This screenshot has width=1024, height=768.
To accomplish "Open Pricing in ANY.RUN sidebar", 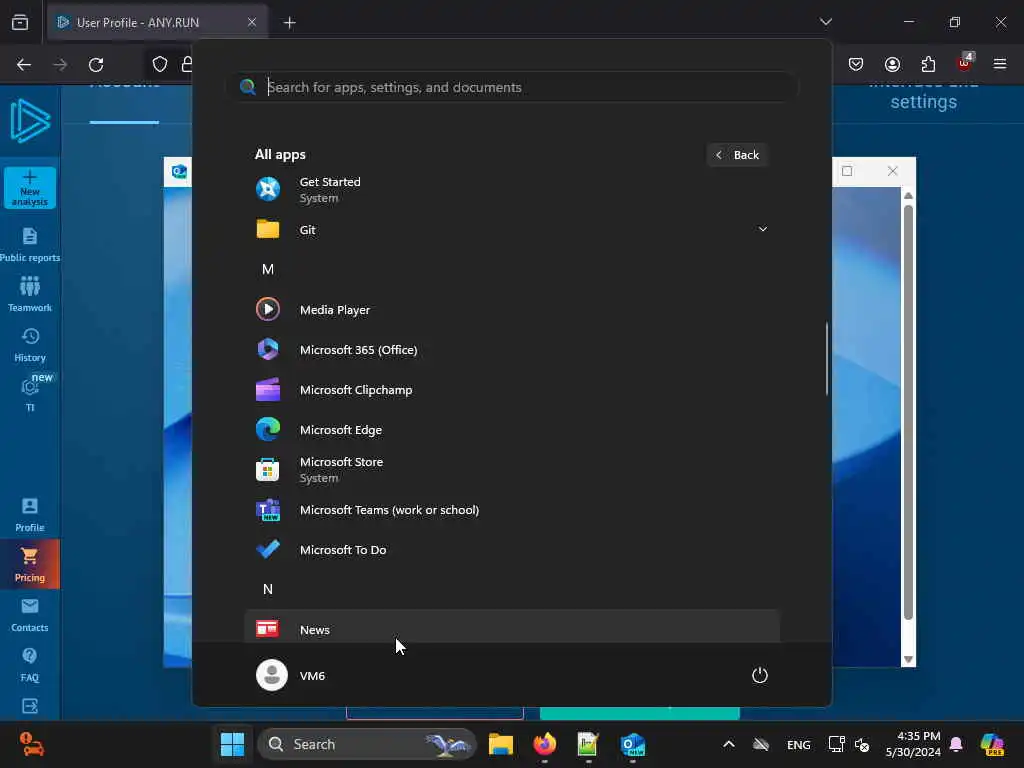I will coord(30,564).
